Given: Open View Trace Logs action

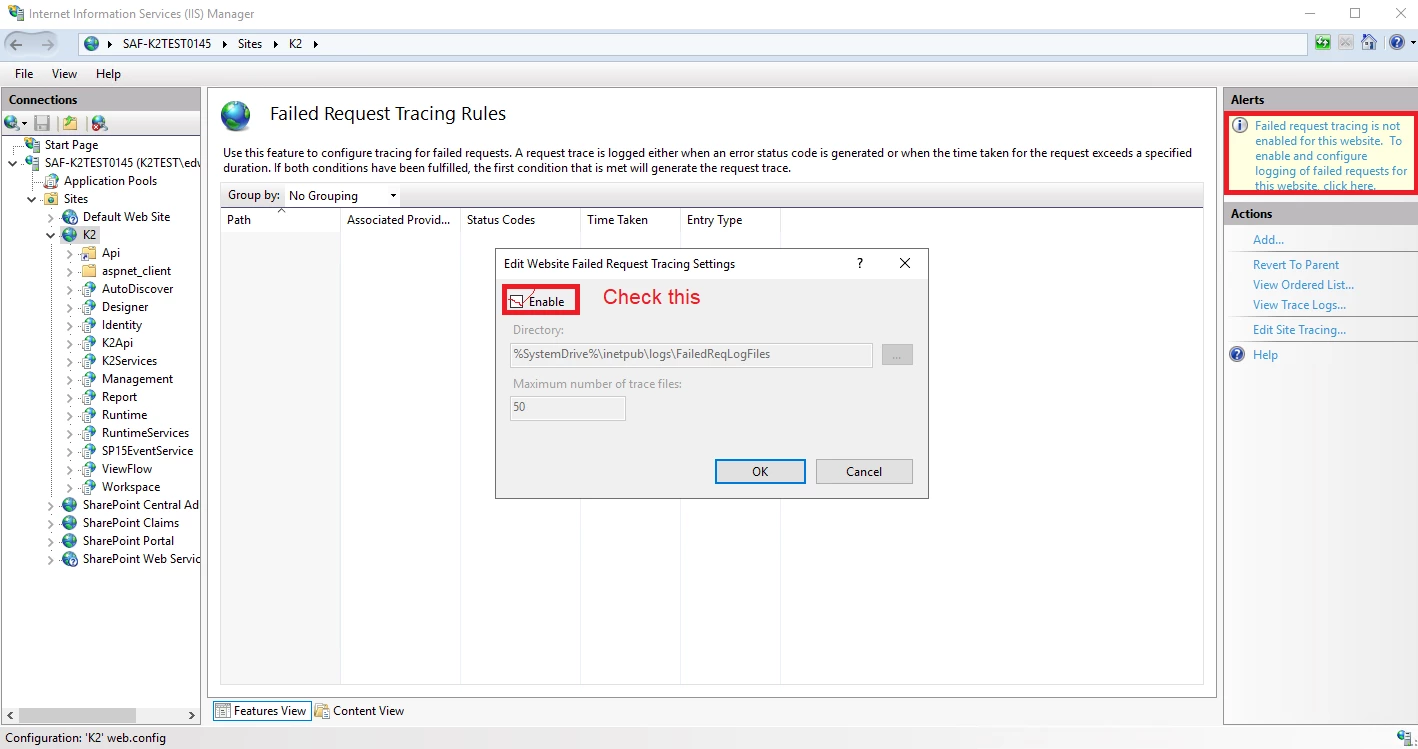Looking at the screenshot, I should coord(1299,305).
